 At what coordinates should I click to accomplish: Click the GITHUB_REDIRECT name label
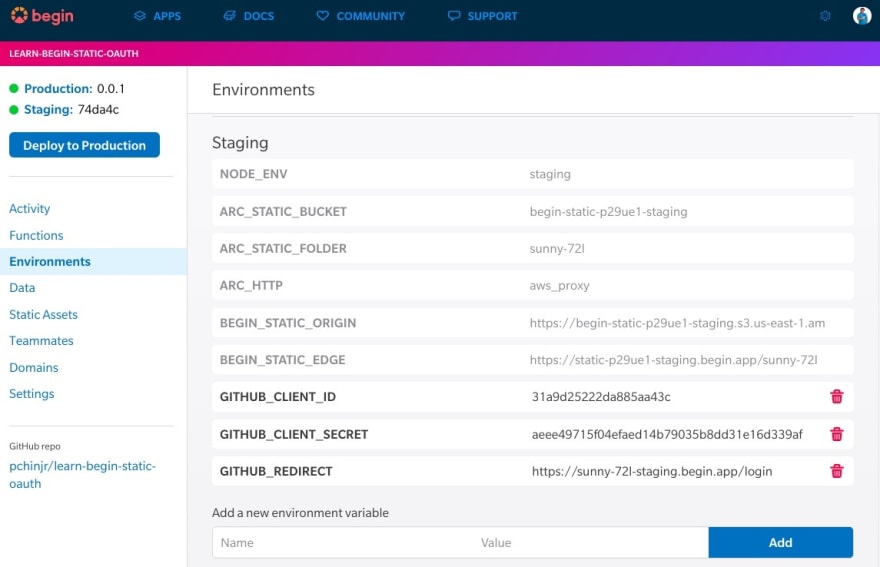point(276,471)
